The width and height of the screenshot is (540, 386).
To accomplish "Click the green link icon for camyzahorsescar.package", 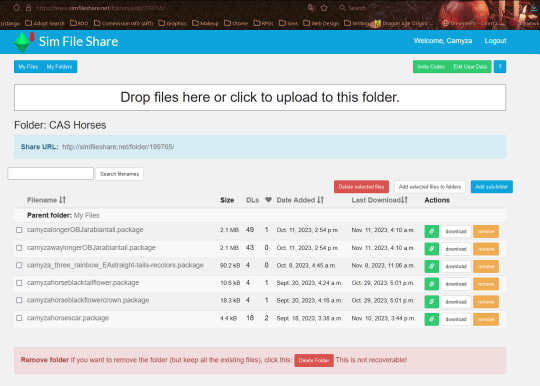I will click(432, 319).
